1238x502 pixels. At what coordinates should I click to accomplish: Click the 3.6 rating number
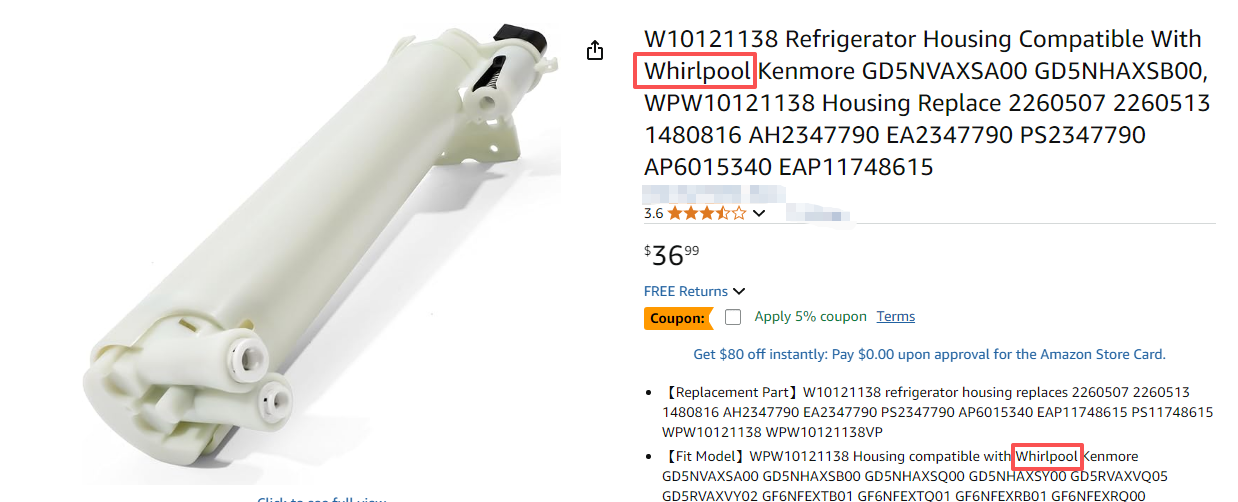(654, 213)
